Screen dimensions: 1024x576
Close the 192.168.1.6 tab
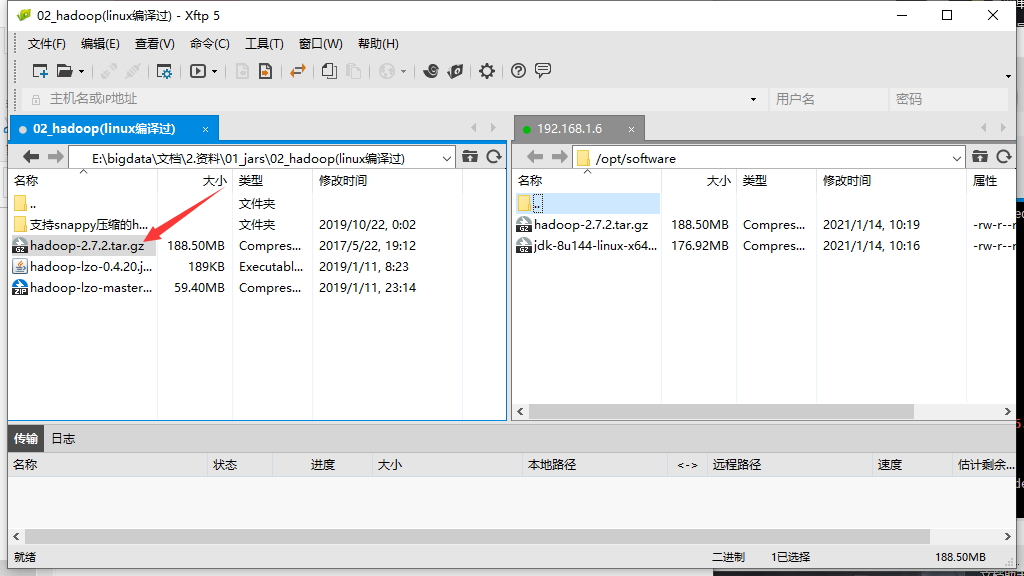[x=632, y=129]
